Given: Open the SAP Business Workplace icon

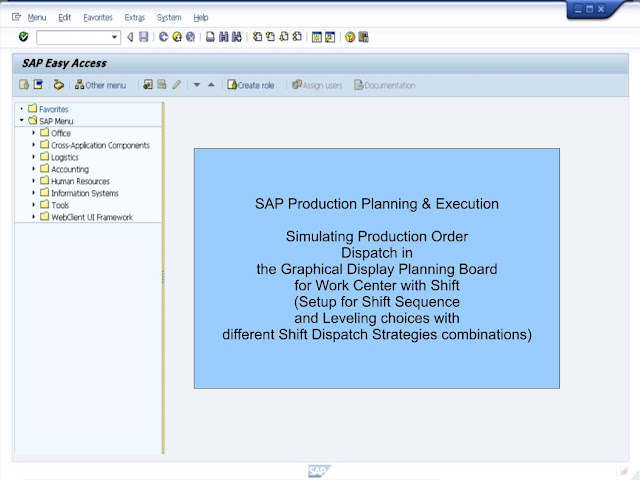Looking at the screenshot, I should point(59,85).
